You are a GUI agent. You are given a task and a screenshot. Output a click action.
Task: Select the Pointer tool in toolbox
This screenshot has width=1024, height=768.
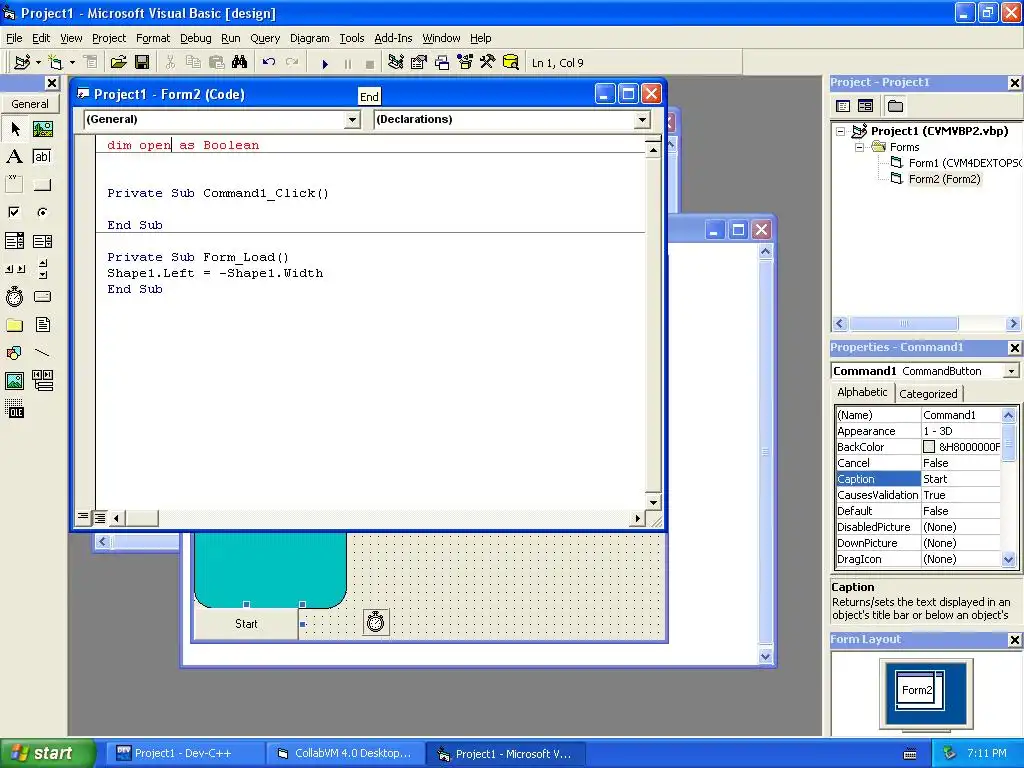(x=14, y=129)
